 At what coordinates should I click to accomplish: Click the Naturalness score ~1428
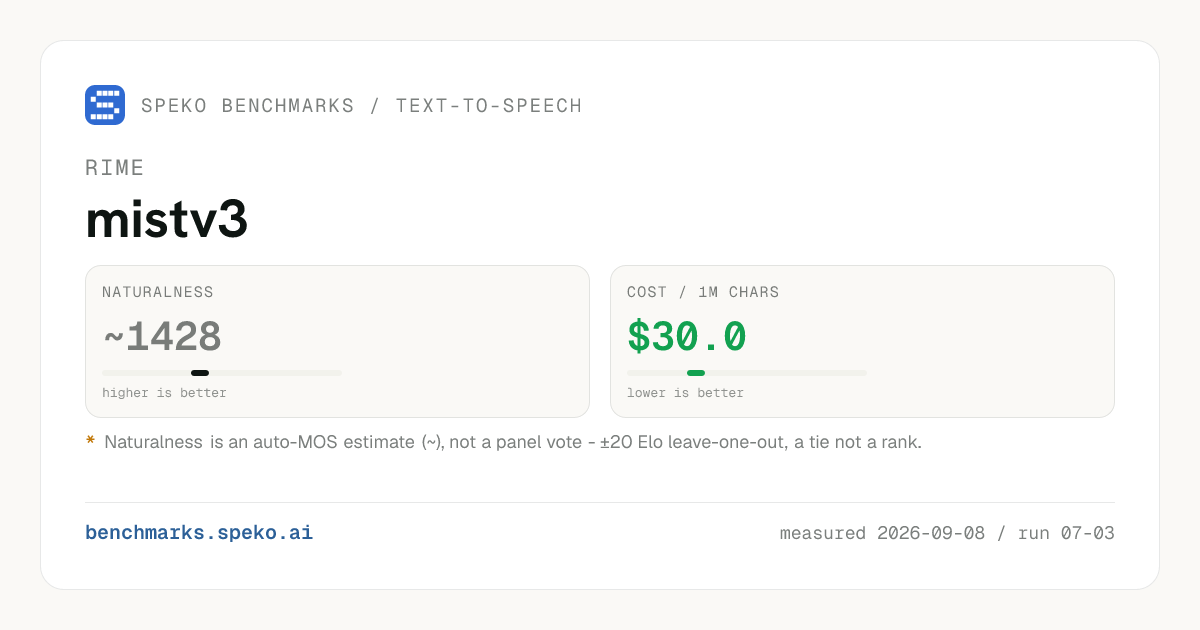coord(162,338)
